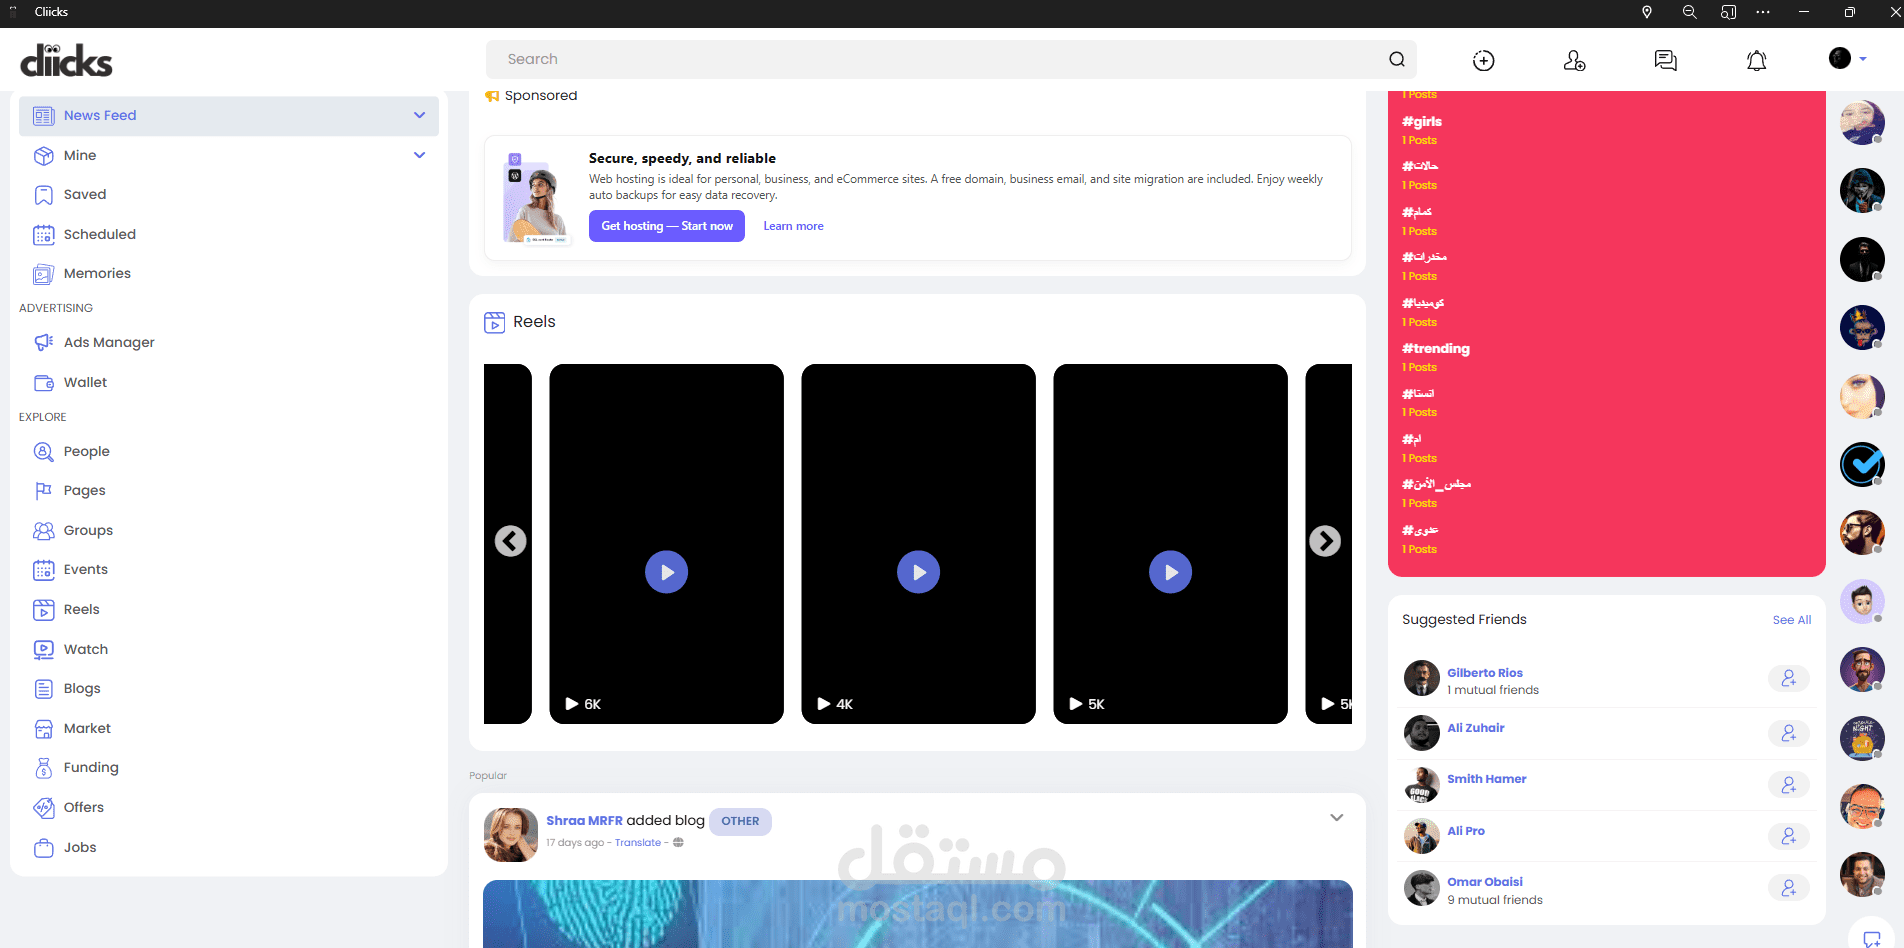1904x948 pixels.
Task: Click the Funding sidebar icon
Action: 43,768
